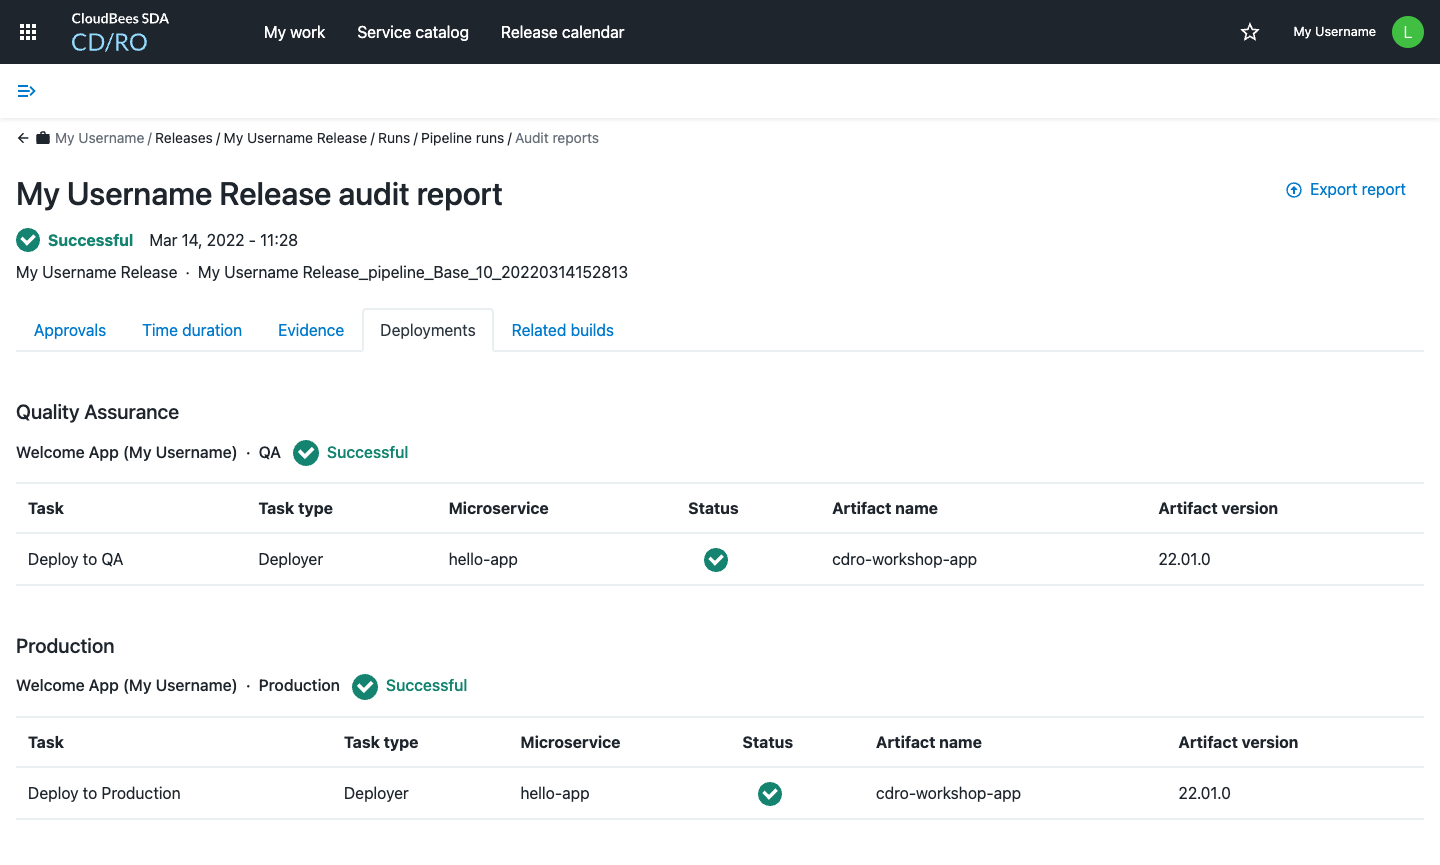Image resolution: width=1440 pixels, height=865 pixels.
Task: Open the apps grid menu icon
Action: click(28, 32)
